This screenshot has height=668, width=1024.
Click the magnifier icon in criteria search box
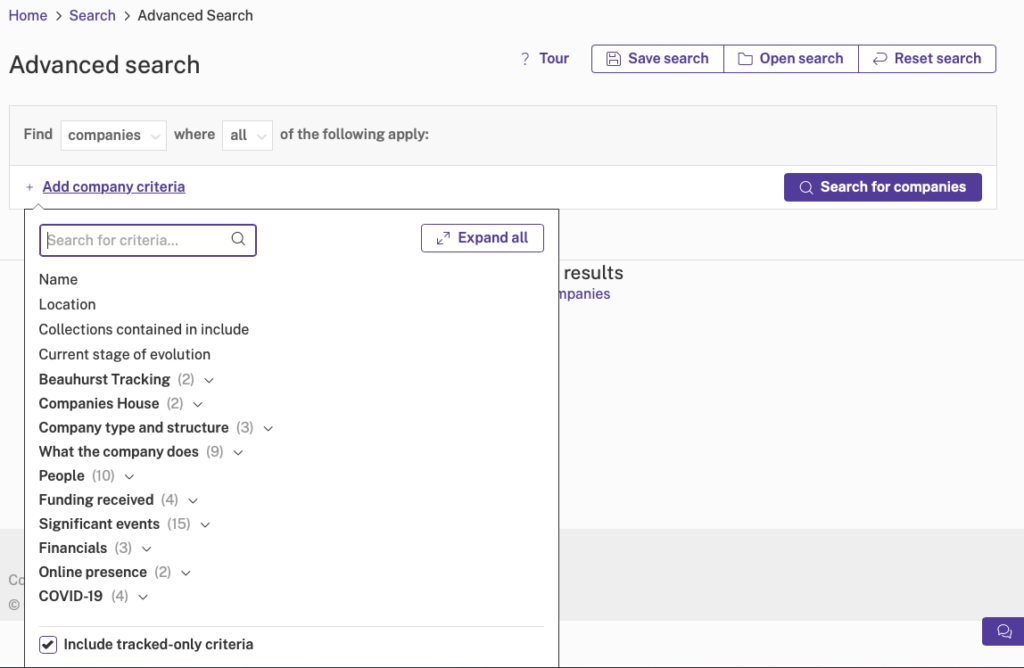click(238, 239)
